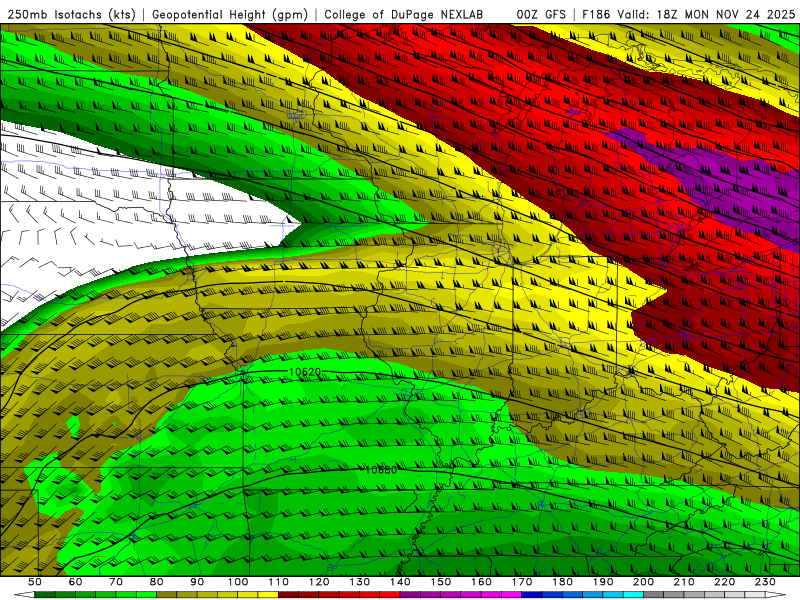Click the 190 label on the color scale
The height and width of the screenshot is (600, 800).
tap(603, 582)
